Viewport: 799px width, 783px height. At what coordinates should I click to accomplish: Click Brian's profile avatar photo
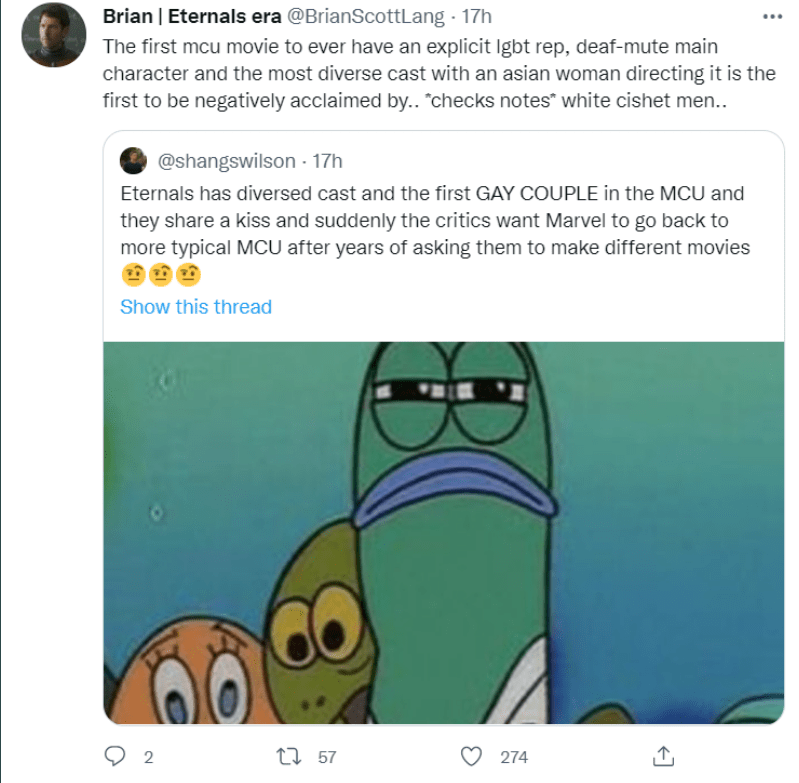click(x=52, y=35)
